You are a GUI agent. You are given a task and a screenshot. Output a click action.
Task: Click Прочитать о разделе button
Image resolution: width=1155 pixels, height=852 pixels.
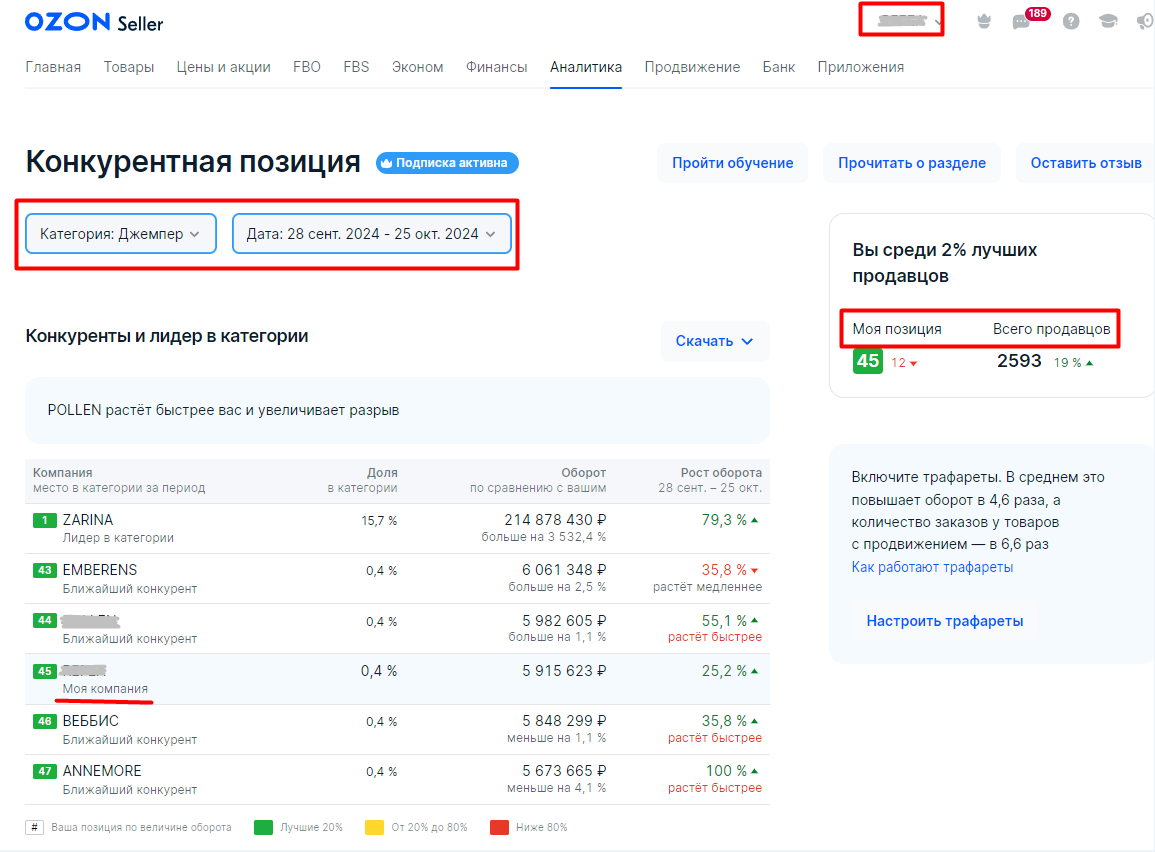click(x=912, y=163)
